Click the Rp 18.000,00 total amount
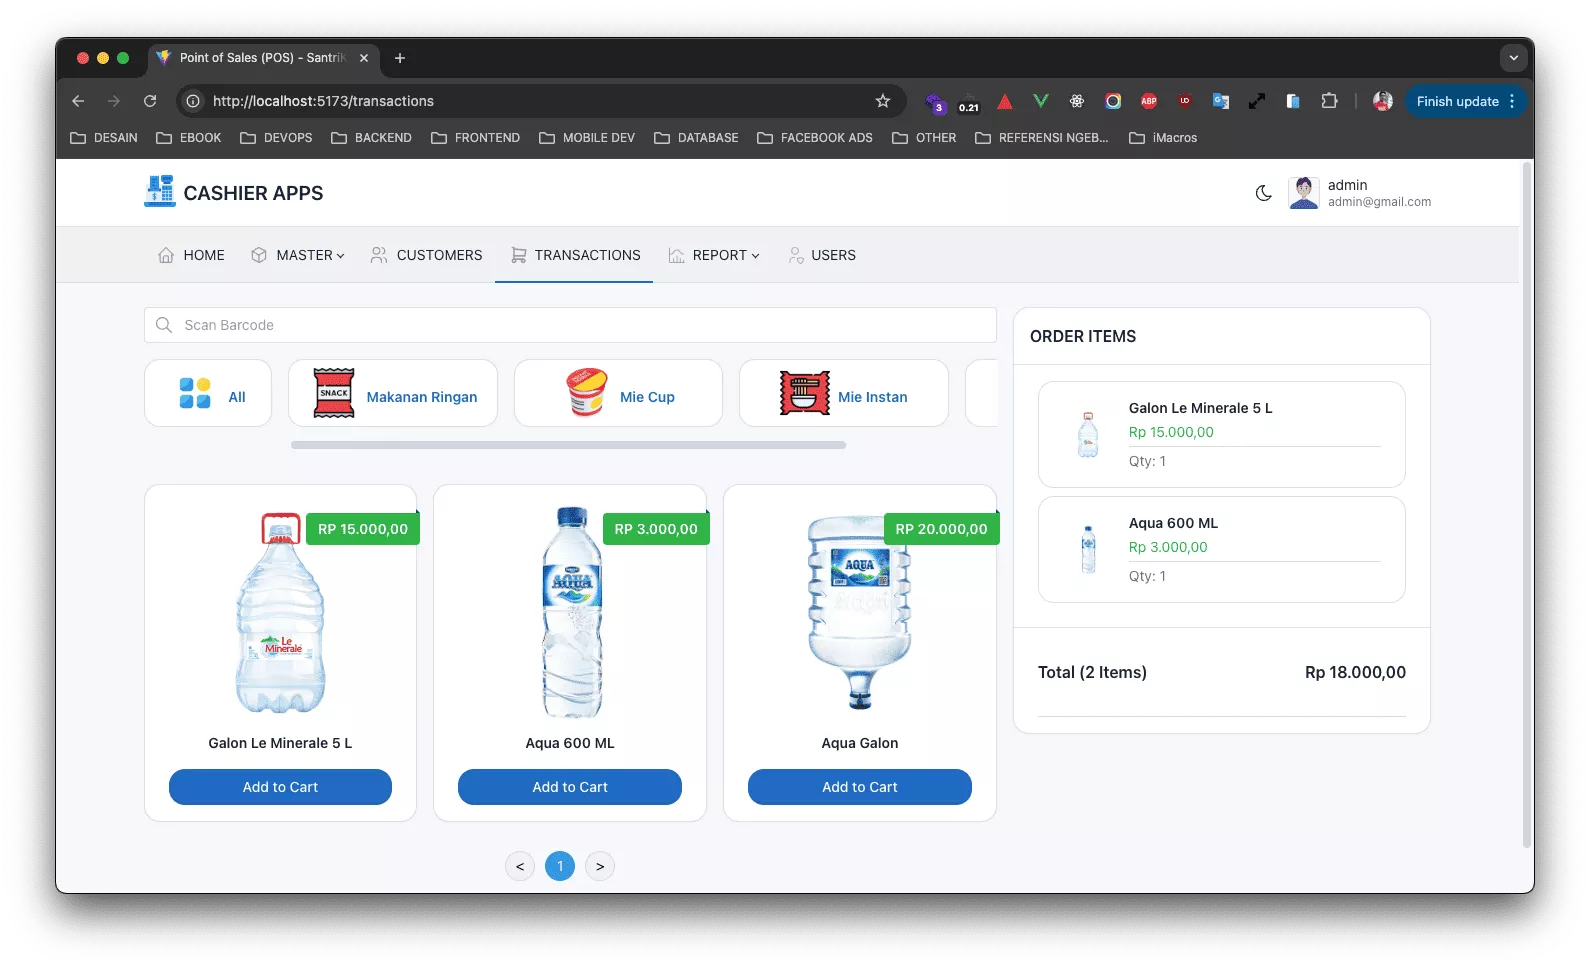 [1355, 672]
